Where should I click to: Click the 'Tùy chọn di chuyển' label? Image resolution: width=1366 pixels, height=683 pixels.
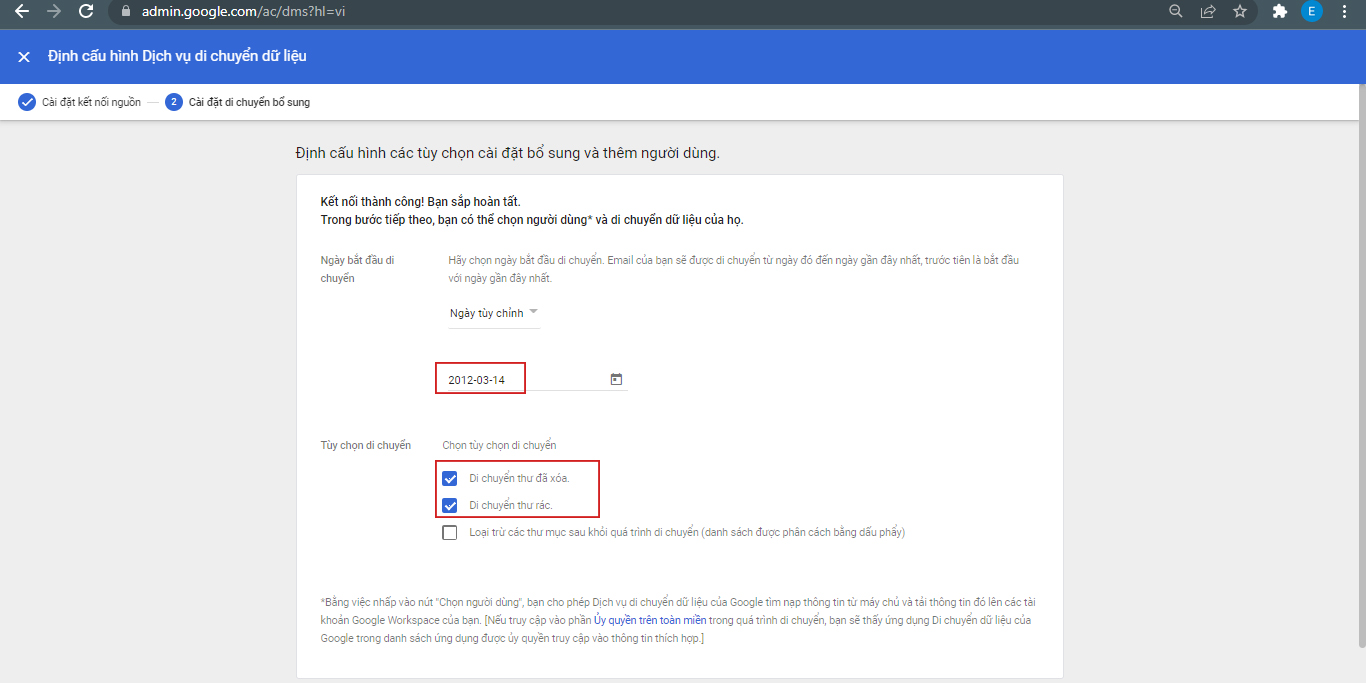366,445
